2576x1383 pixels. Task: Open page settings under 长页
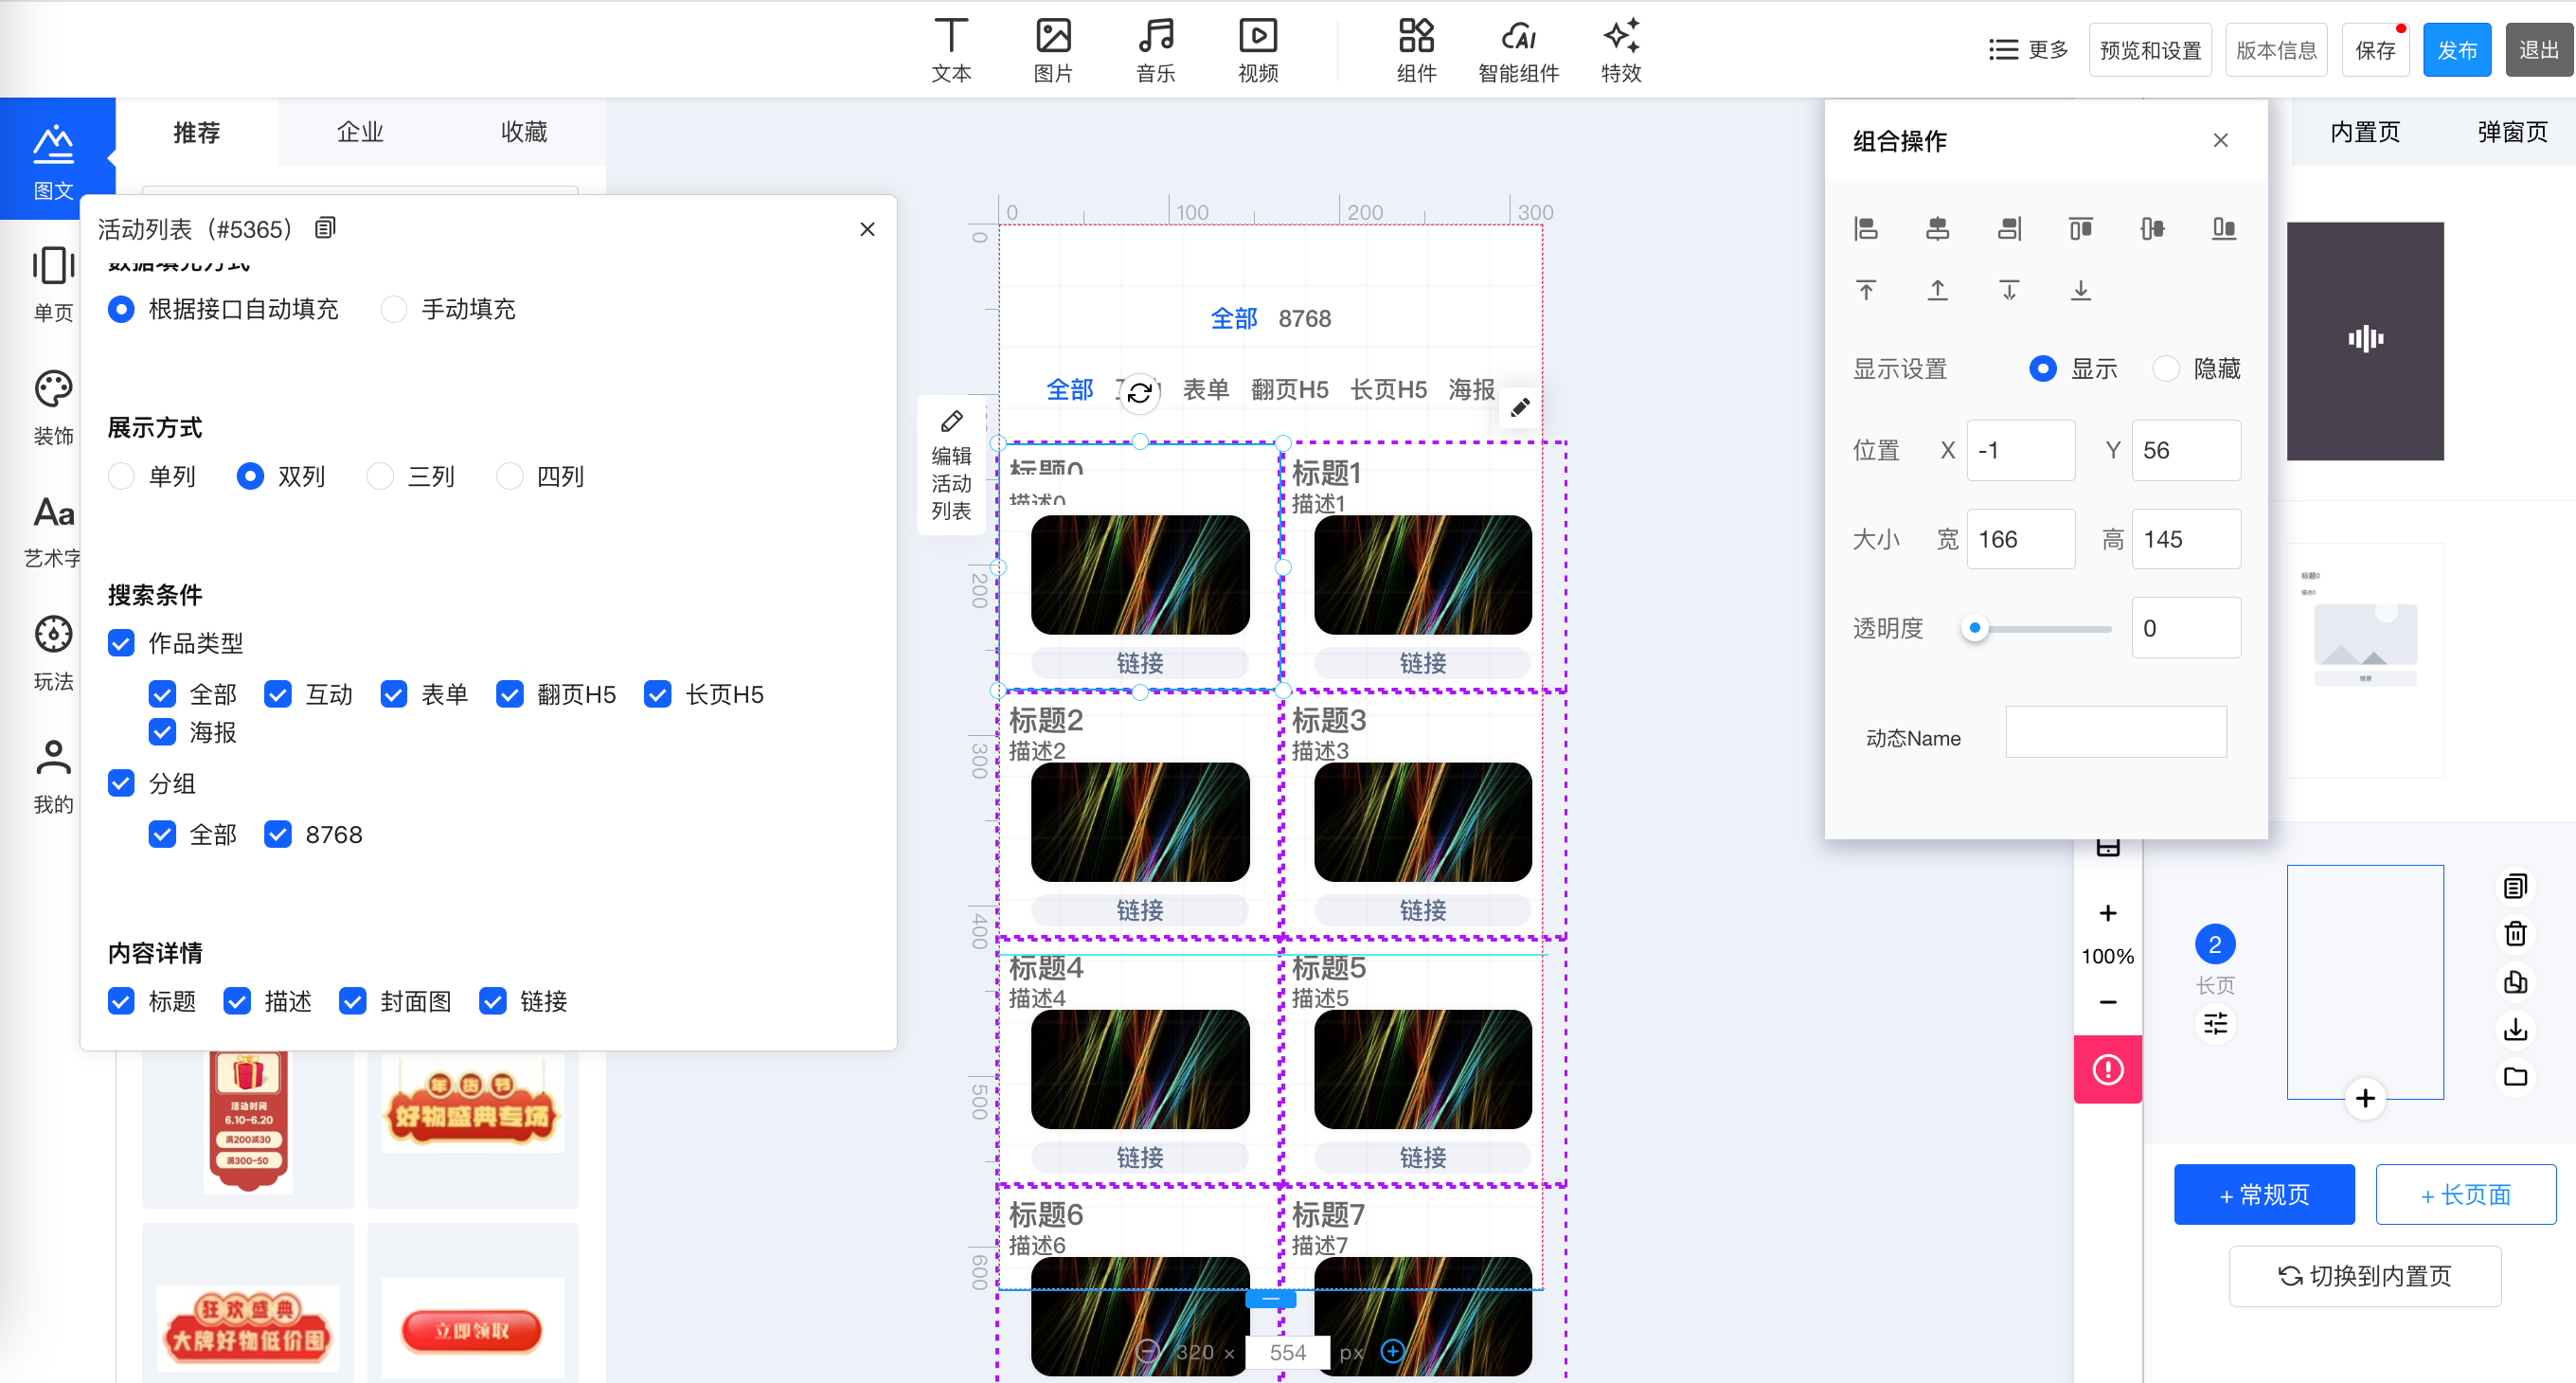pos(2215,1024)
